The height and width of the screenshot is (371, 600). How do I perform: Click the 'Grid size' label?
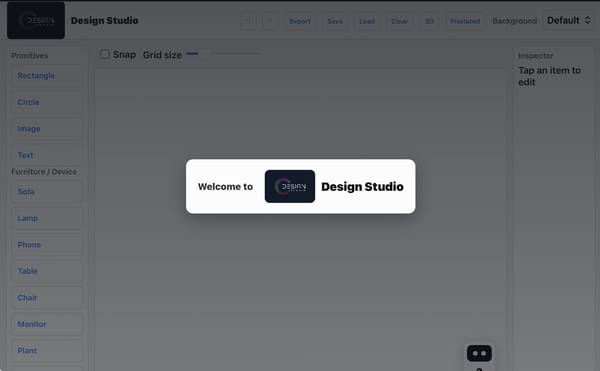[162, 55]
